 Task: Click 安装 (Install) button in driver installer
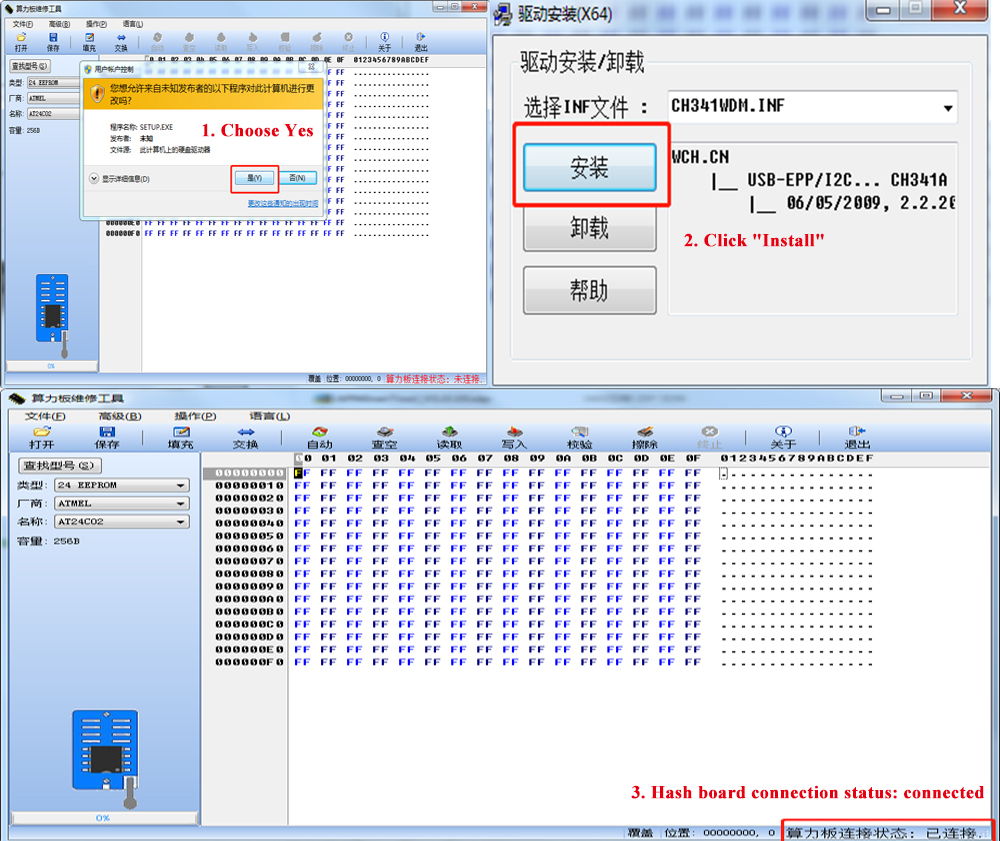click(589, 168)
